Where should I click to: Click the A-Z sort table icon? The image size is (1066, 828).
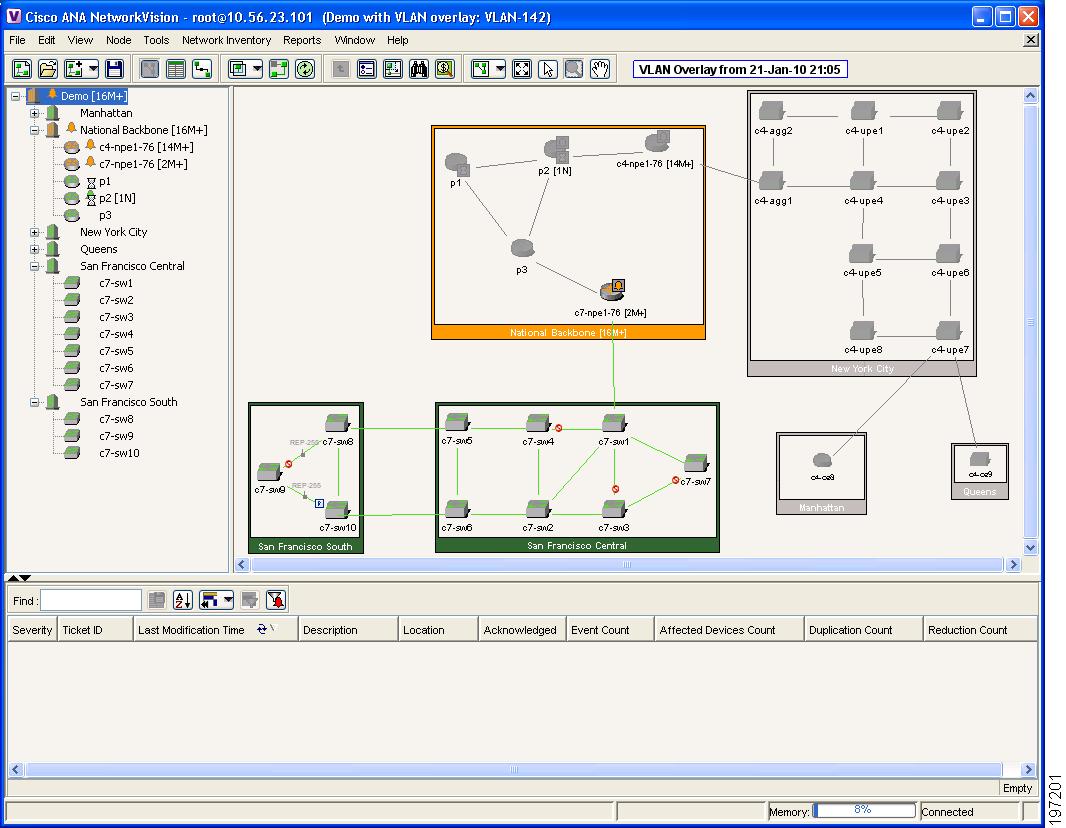coord(183,600)
